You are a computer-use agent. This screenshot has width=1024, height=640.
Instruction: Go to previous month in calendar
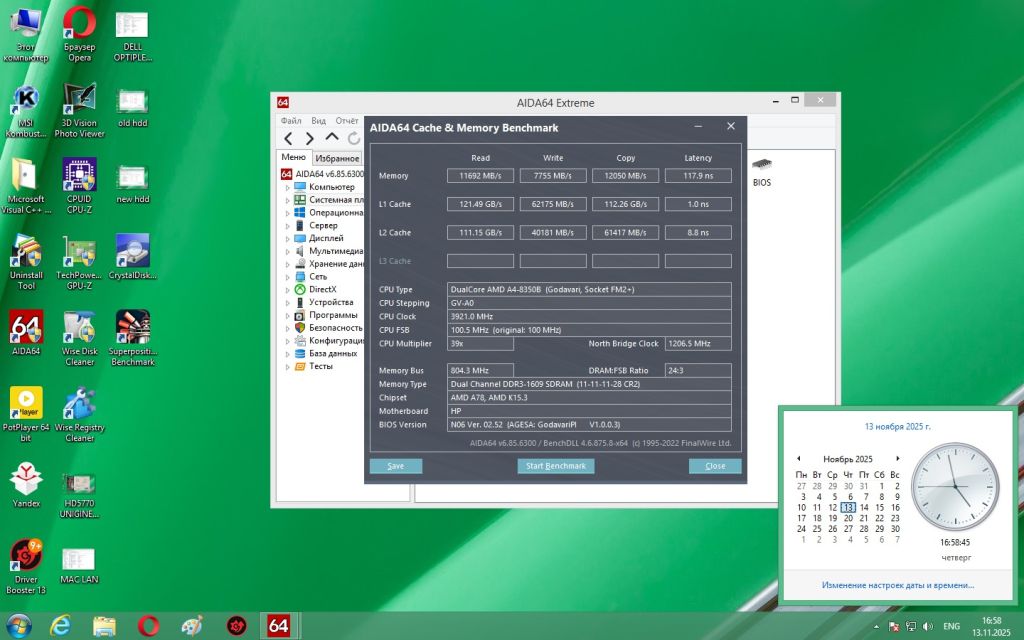pyautogui.click(x=799, y=458)
